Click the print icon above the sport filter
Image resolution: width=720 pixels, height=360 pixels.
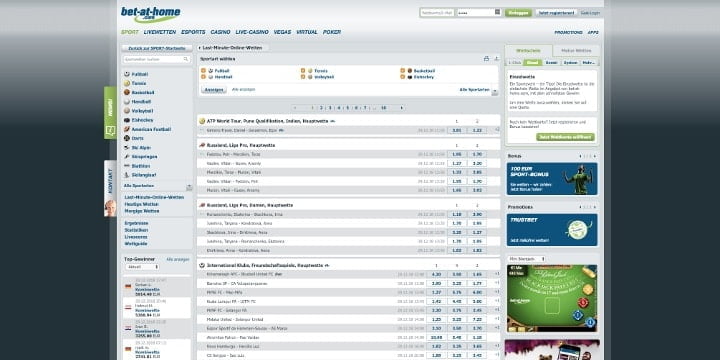point(486,59)
